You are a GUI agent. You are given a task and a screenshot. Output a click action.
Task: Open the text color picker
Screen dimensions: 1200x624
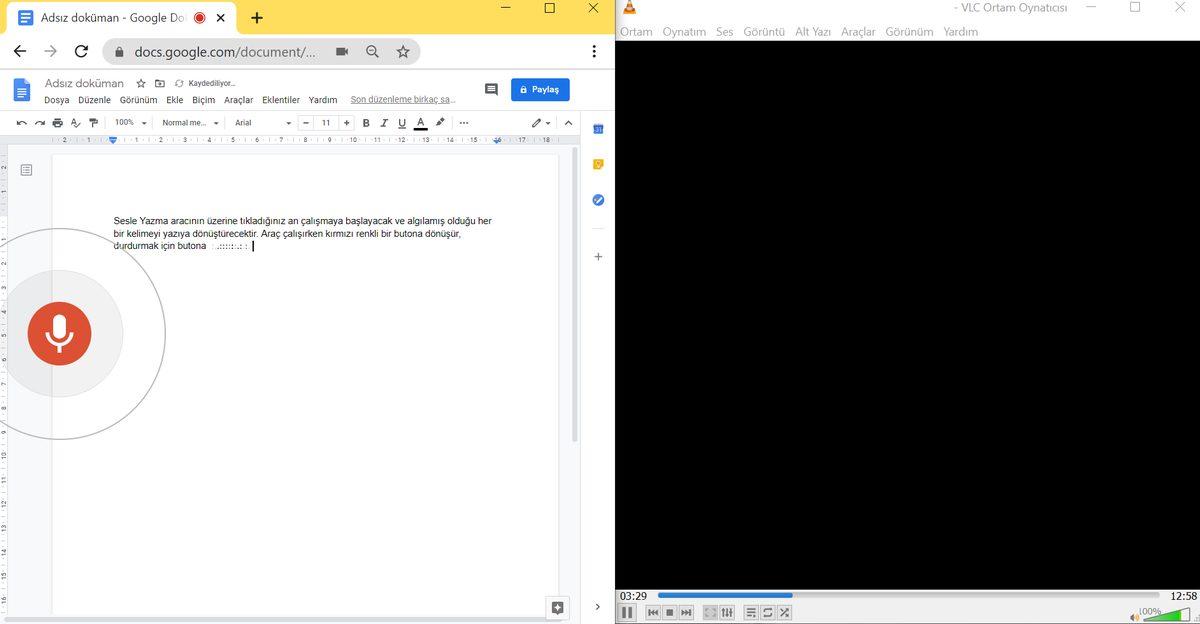click(x=420, y=122)
